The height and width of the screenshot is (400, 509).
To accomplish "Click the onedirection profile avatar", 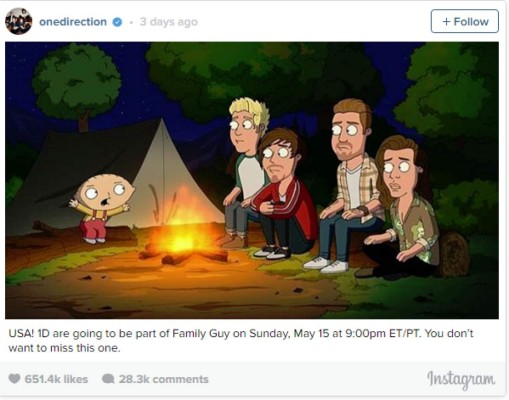I will click(x=19, y=21).
